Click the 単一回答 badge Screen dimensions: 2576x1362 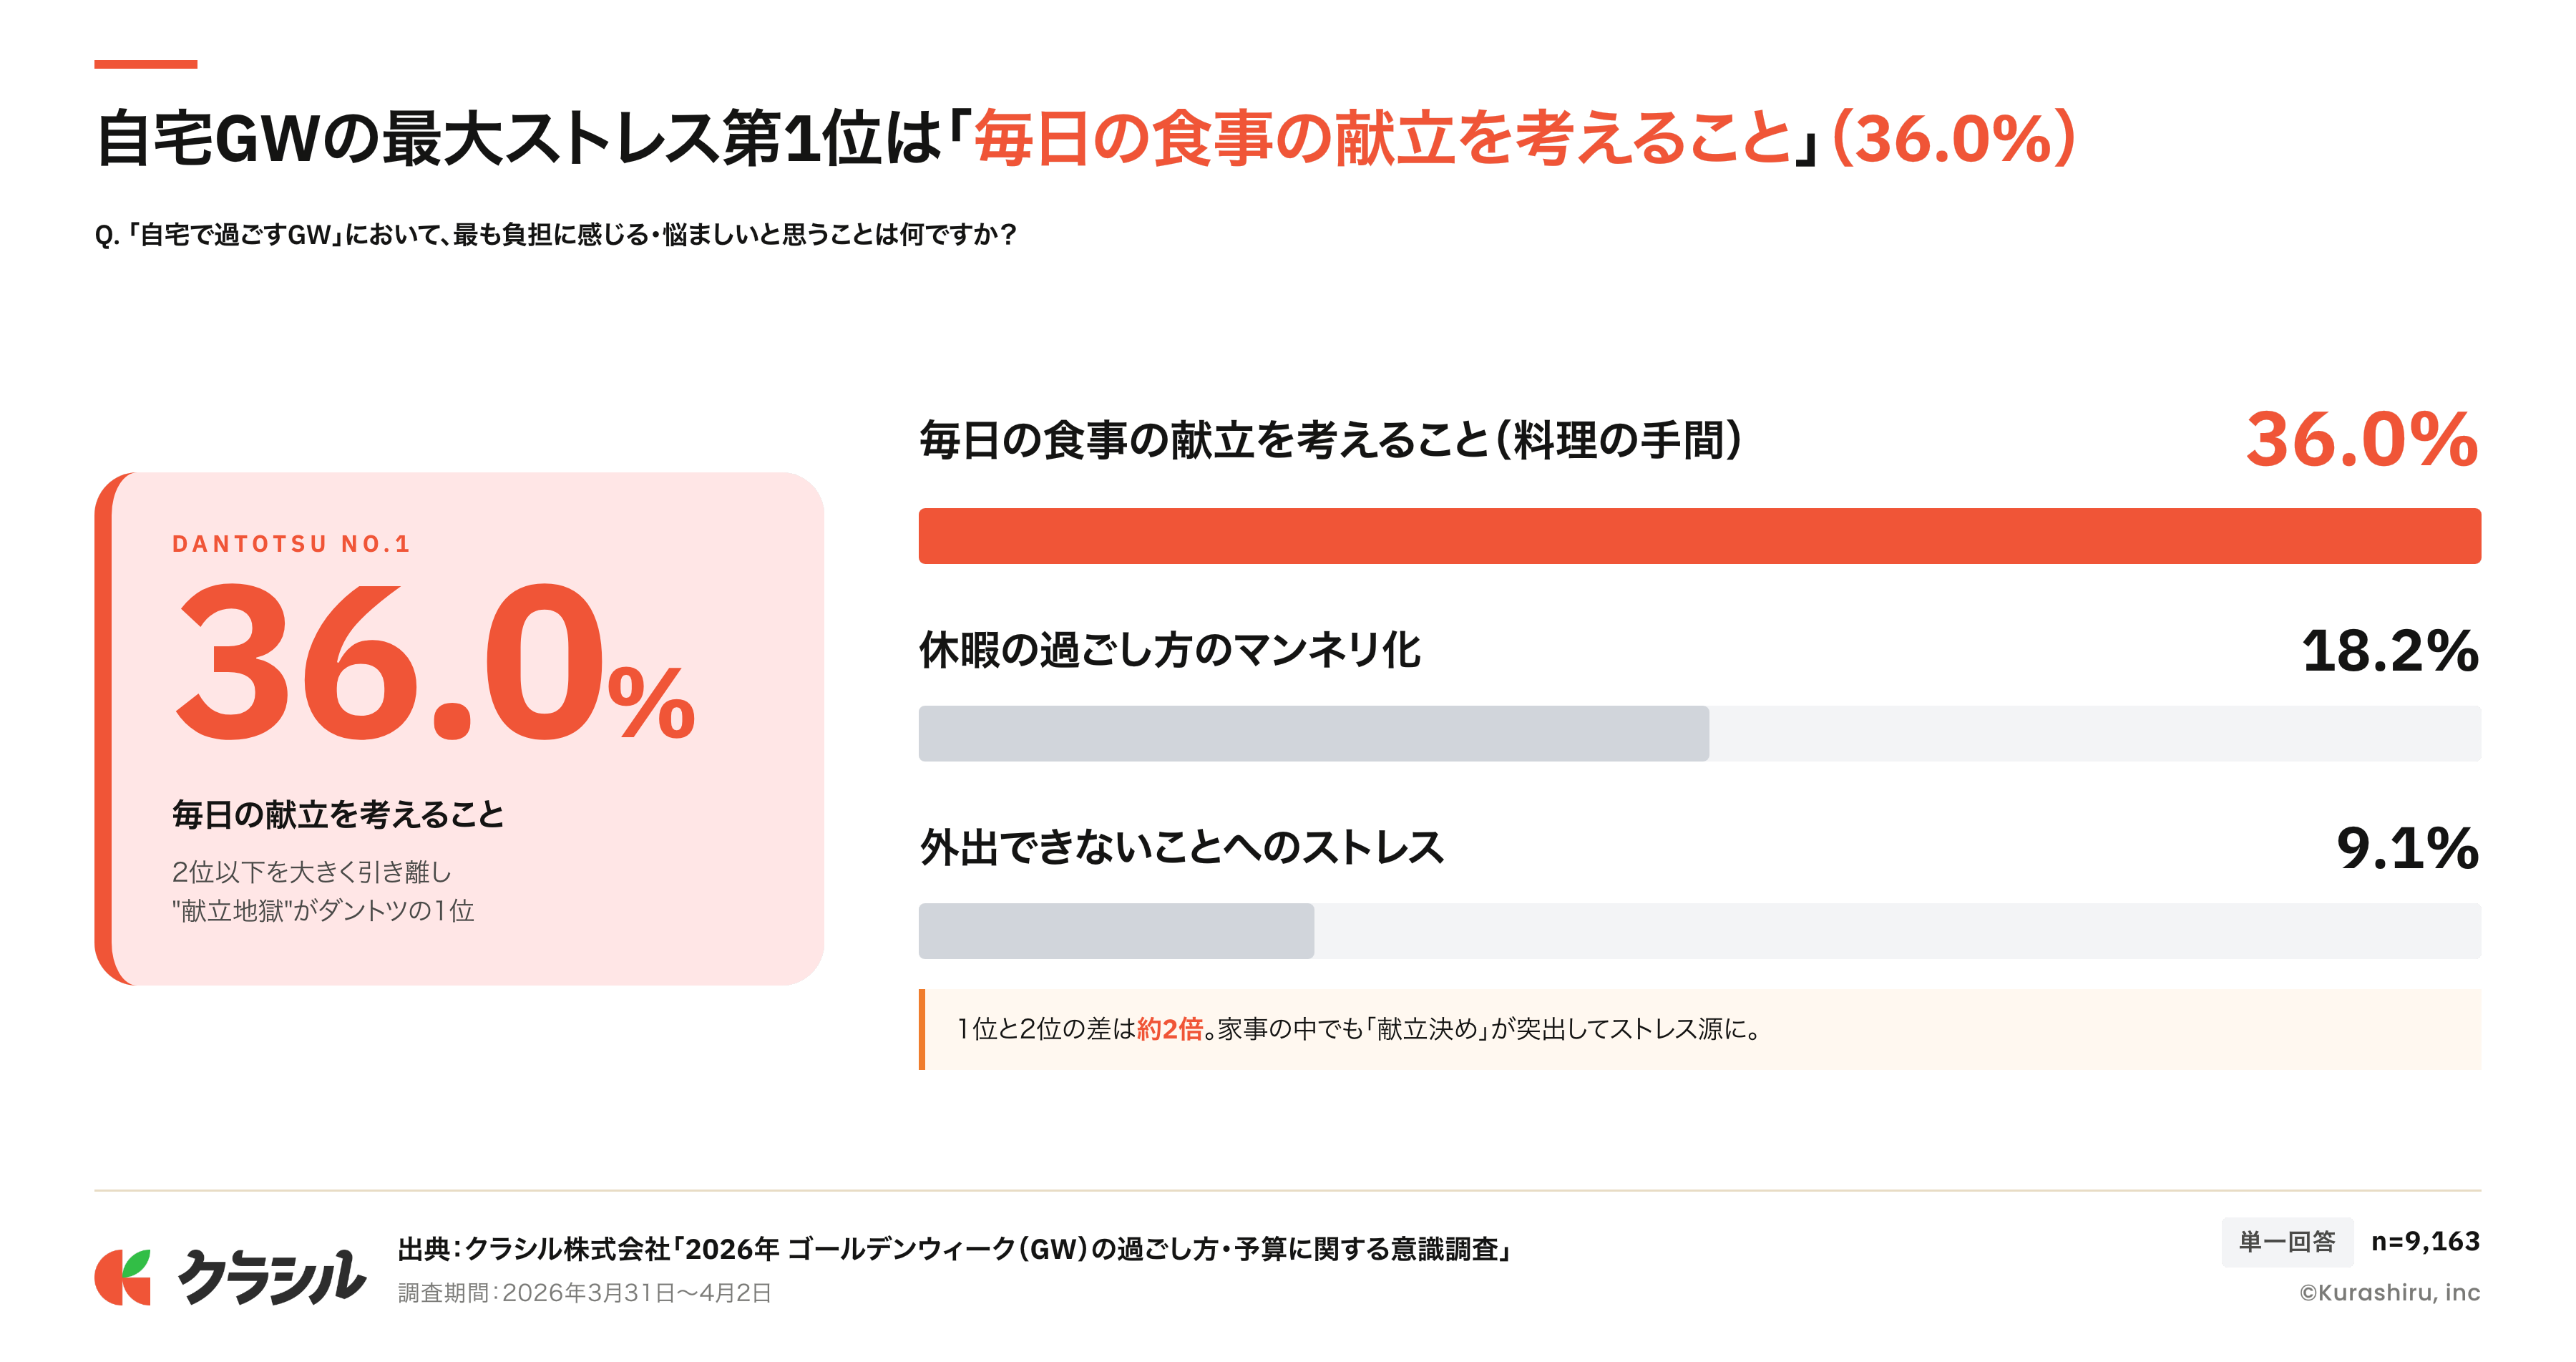click(2286, 1242)
